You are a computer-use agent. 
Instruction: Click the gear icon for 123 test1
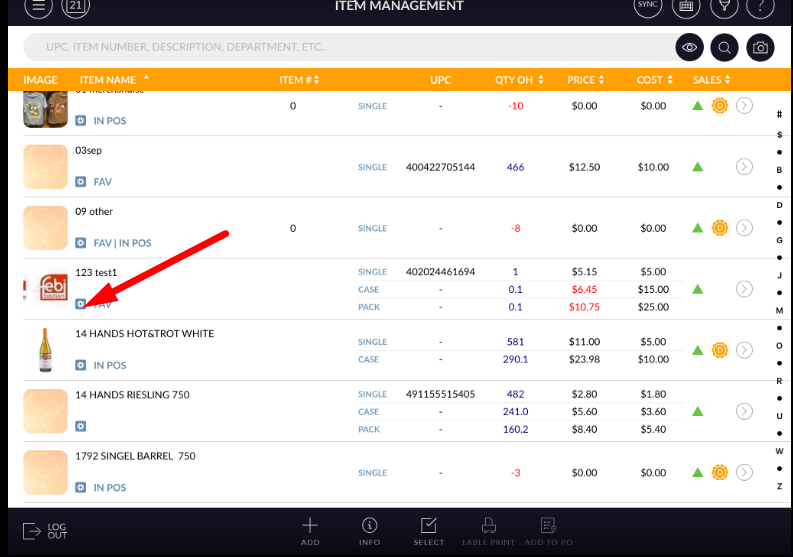coord(81,304)
